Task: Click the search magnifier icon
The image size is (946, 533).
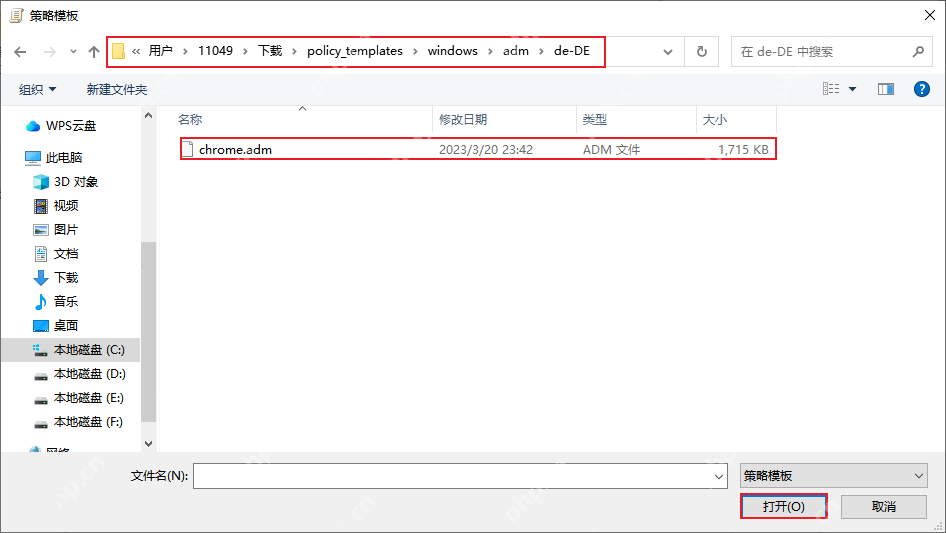Action: 918,52
